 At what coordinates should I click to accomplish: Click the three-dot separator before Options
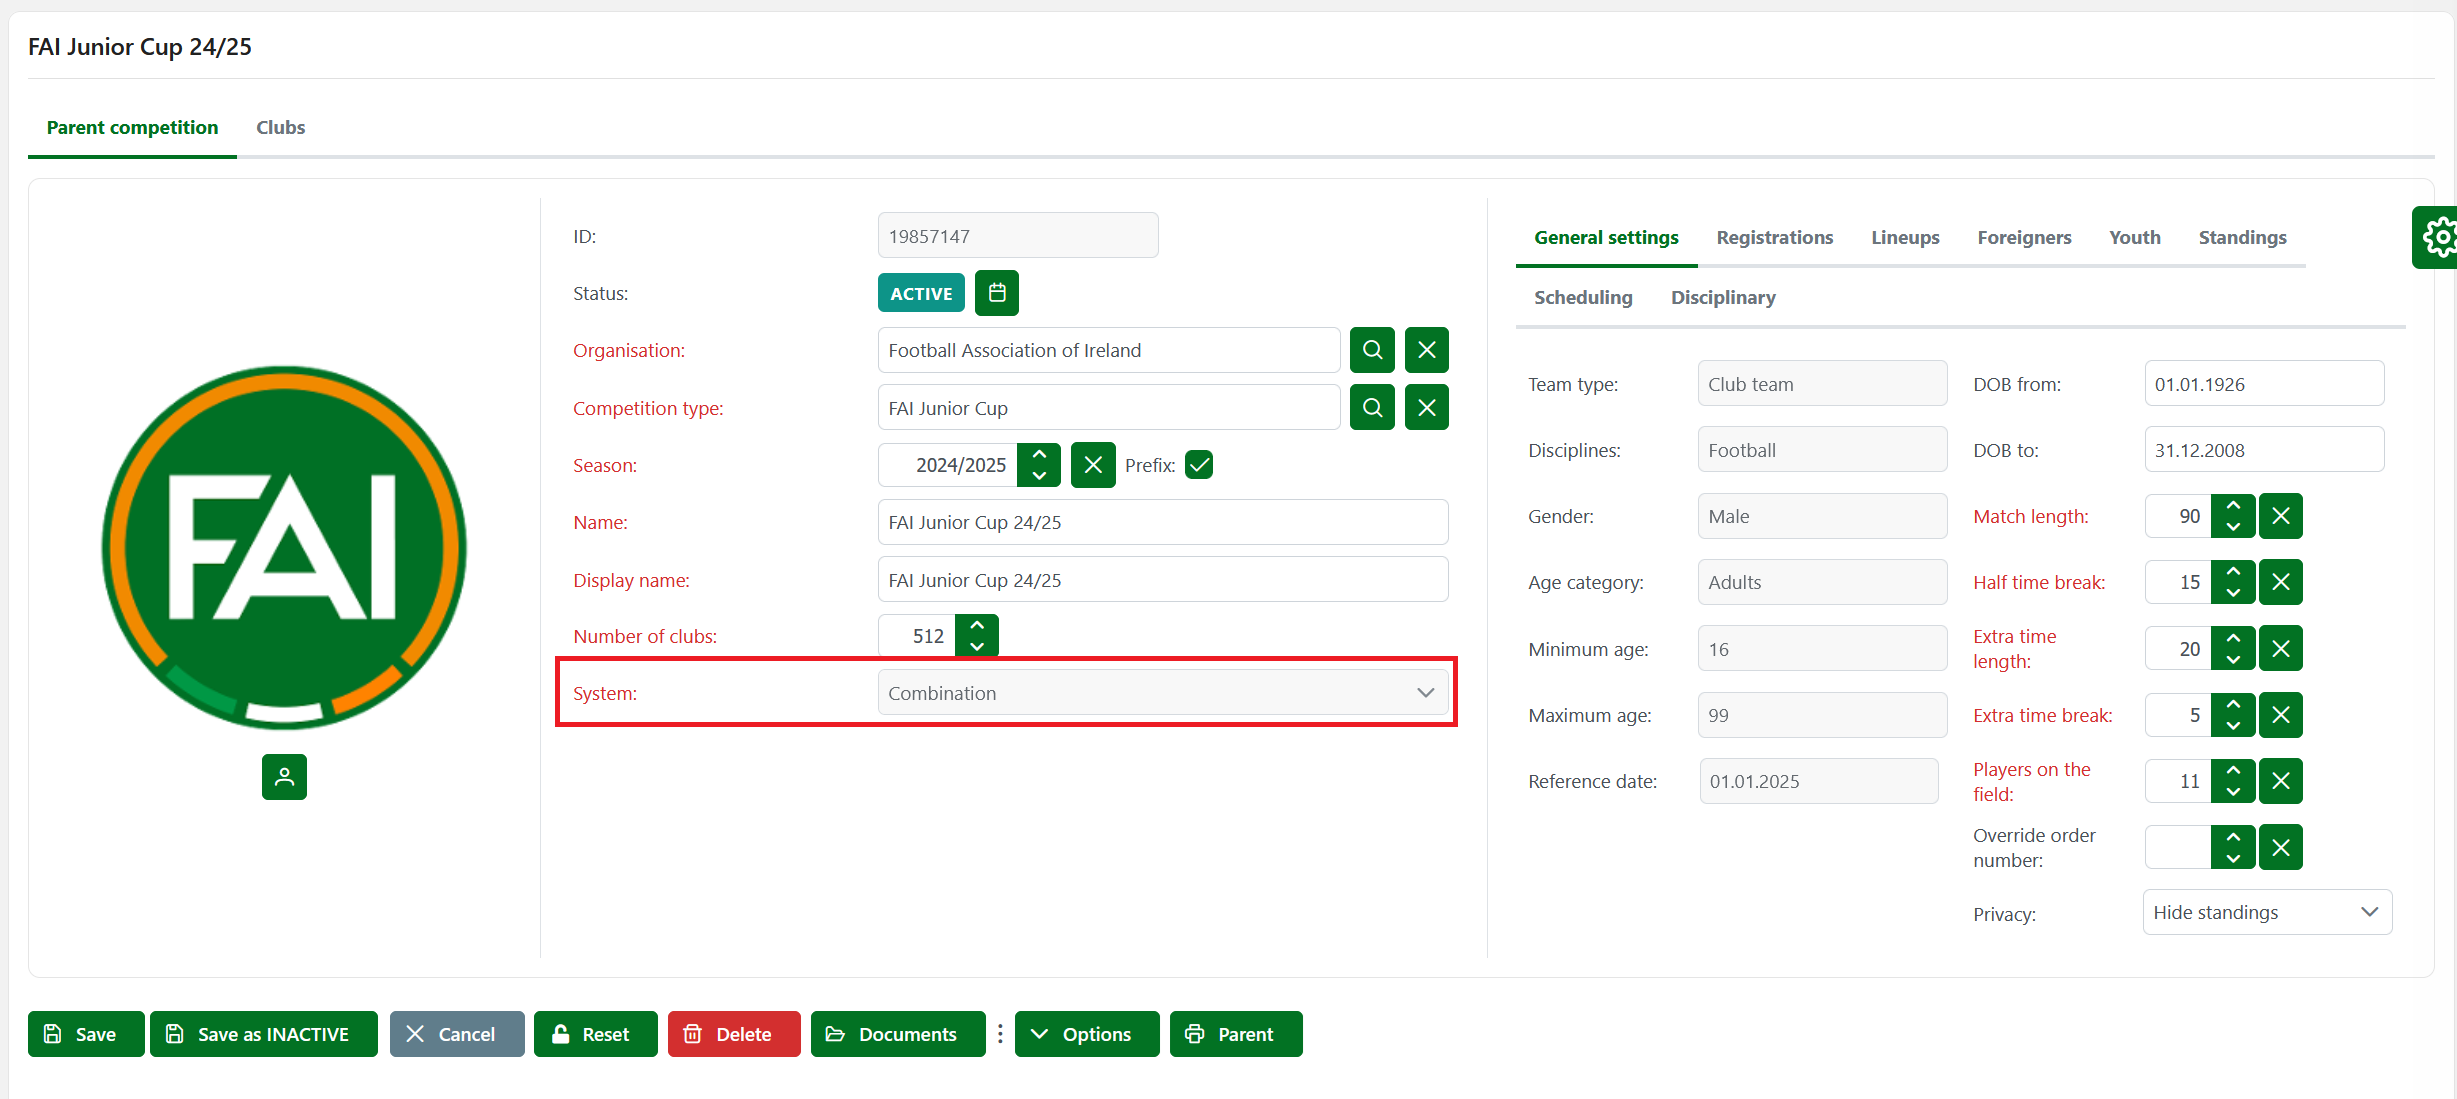(x=1000, y=1034)
